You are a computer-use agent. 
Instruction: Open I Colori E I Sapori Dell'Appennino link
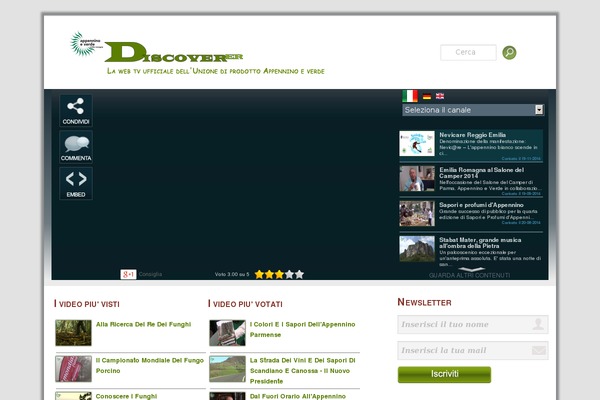pos(302,329)
